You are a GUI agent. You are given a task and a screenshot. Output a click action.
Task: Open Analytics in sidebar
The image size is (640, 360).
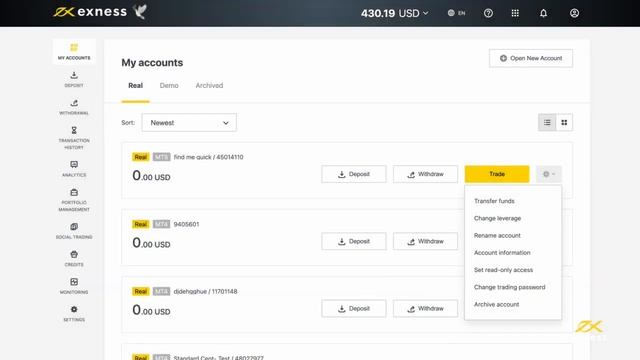tap(74, 169)
